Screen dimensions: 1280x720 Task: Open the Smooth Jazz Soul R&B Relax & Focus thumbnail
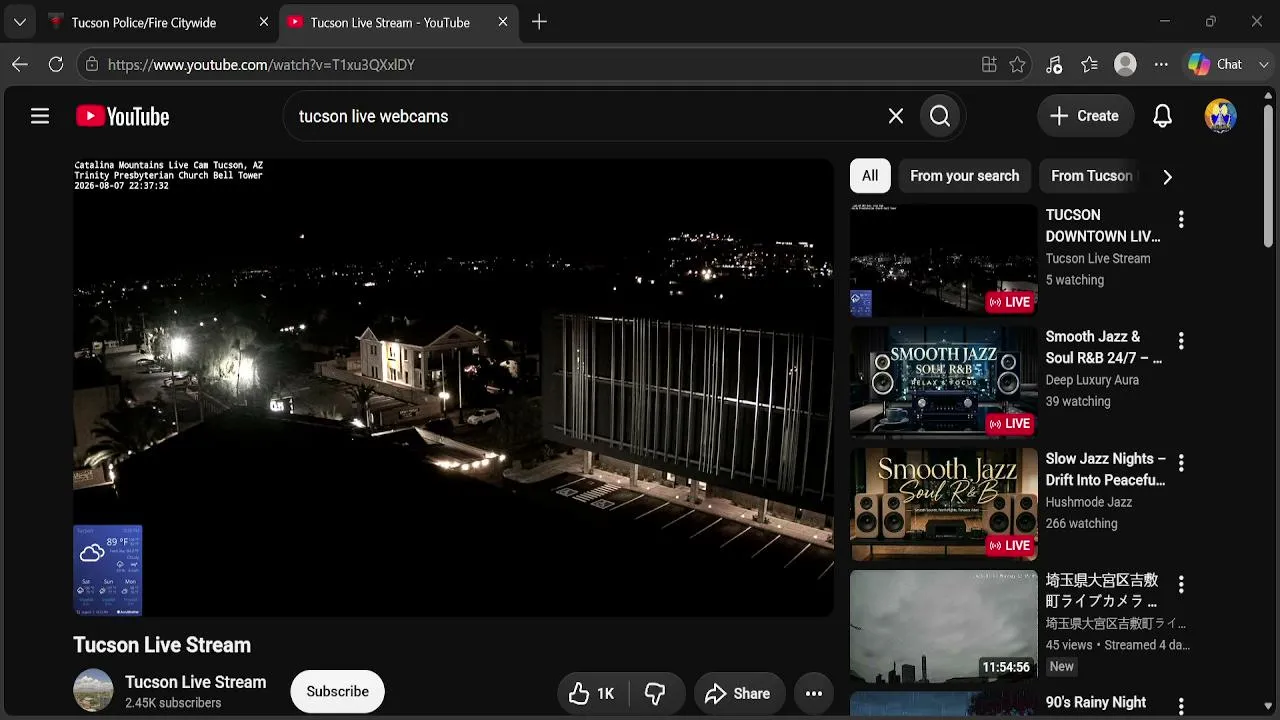point(944,380)
